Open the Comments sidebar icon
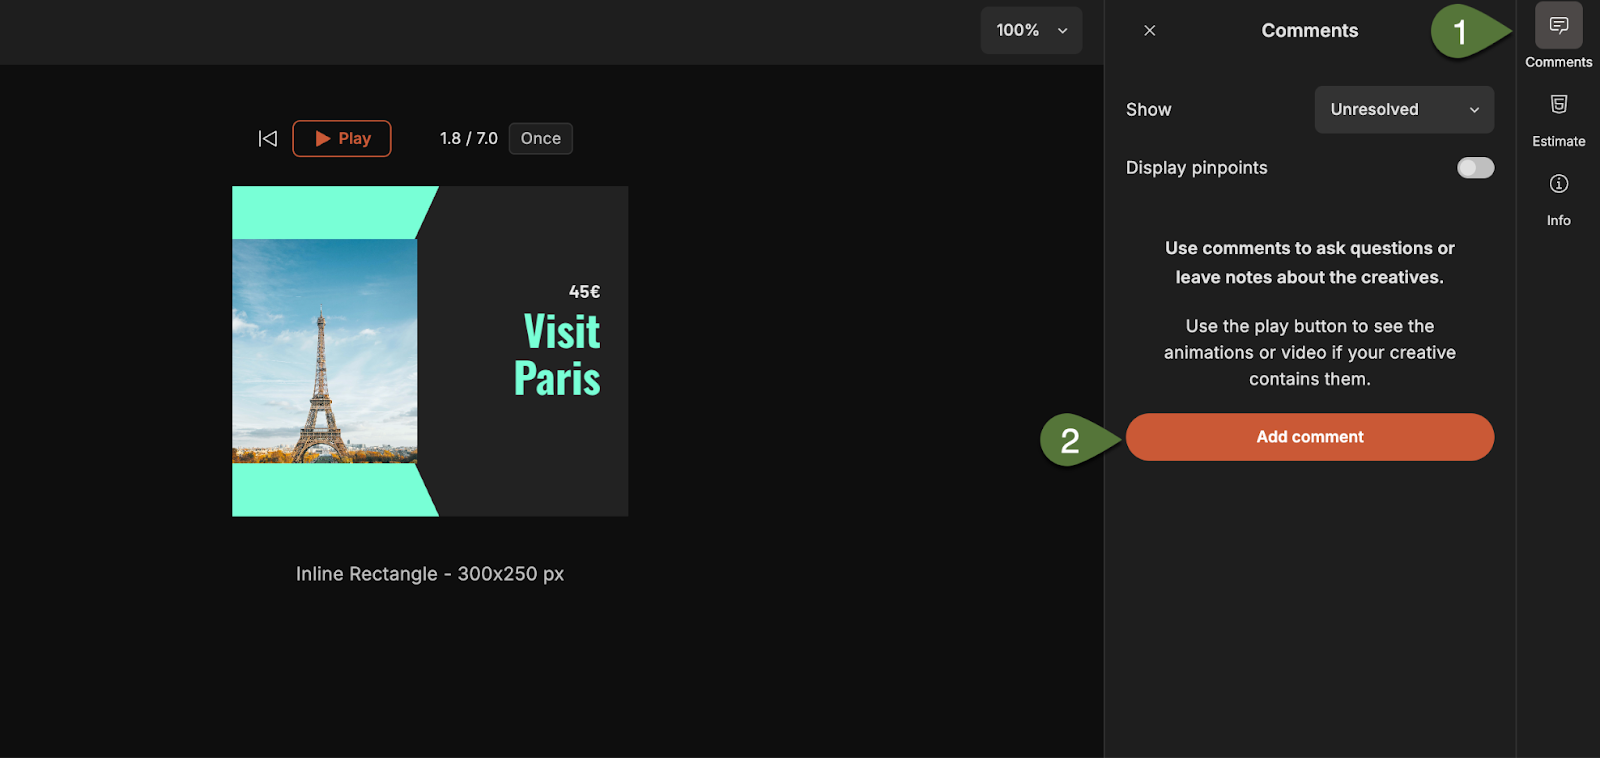This screenshot has width=1600, height=758. pyautogui.click(x=1558, y=26)
